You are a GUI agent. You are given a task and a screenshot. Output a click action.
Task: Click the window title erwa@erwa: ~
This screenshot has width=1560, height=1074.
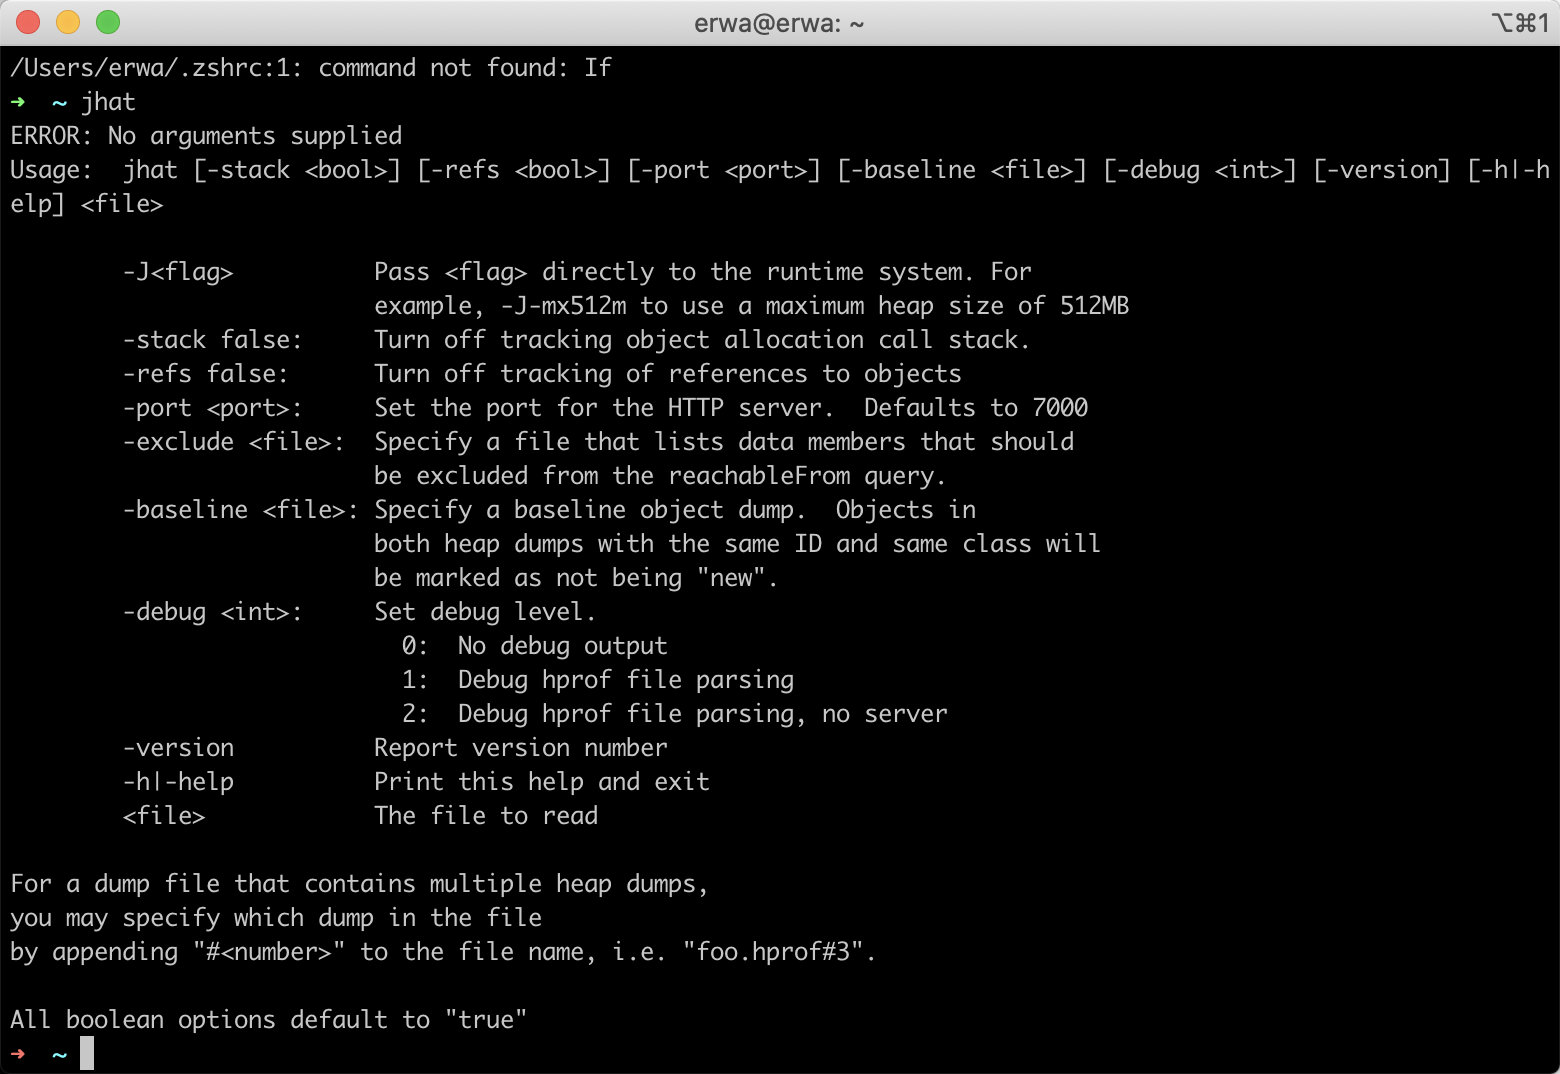pos(779,23)
